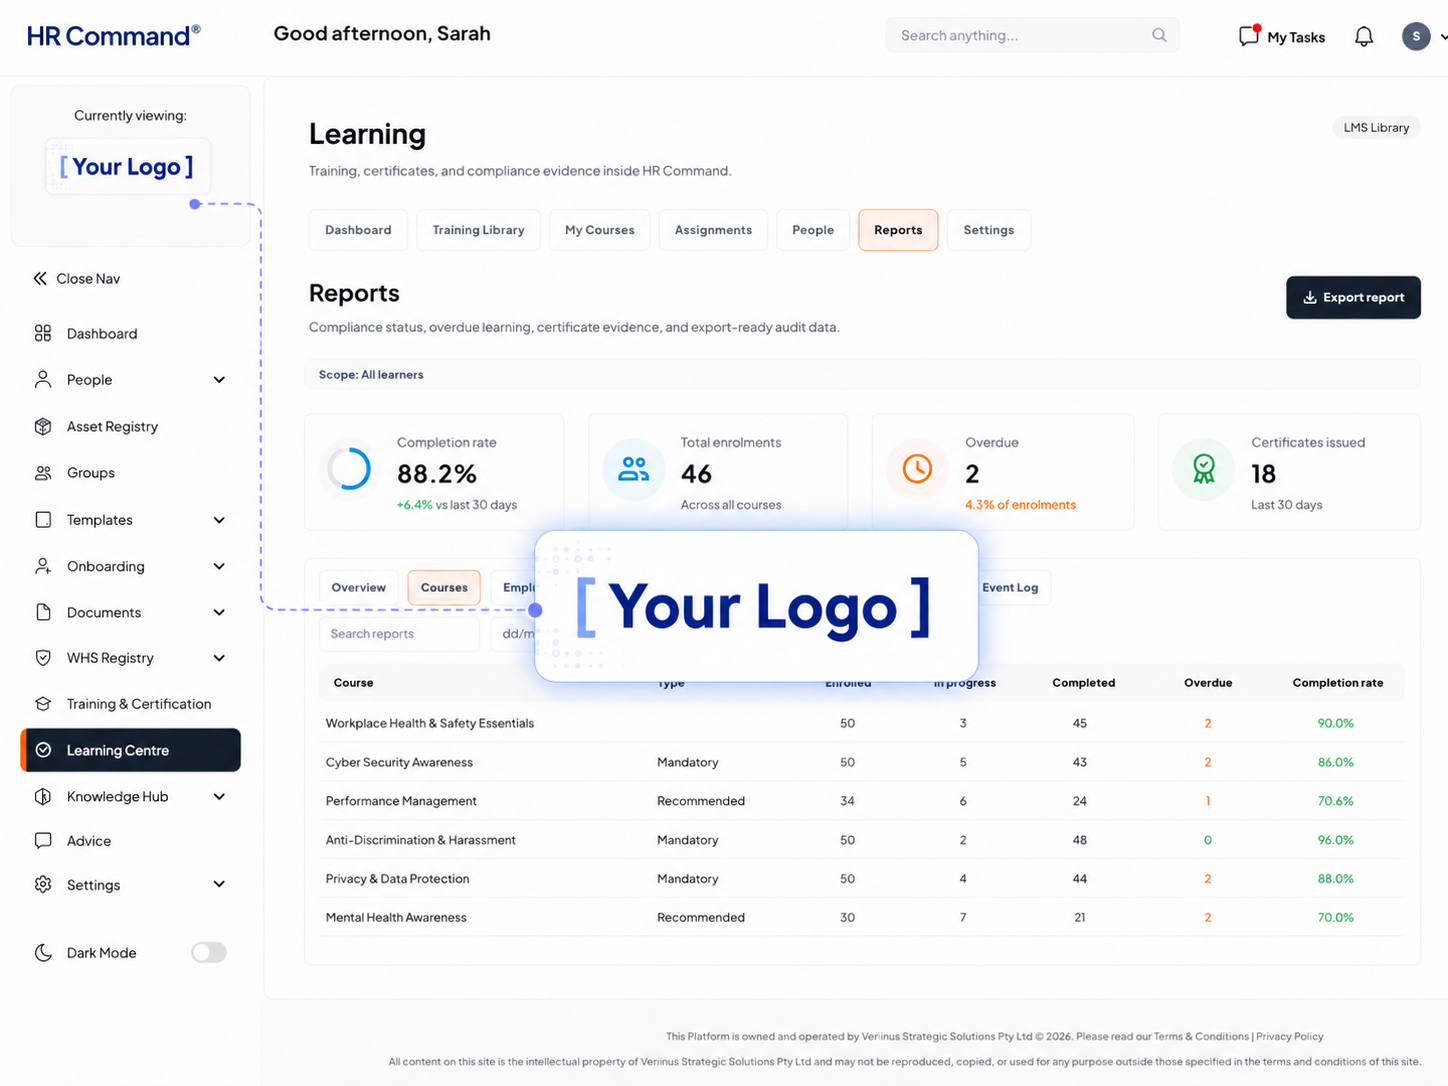Switch to the Dashboard tab in Learning
The width and height of the screenshot is (1448, 1086).
pos(358,230)
